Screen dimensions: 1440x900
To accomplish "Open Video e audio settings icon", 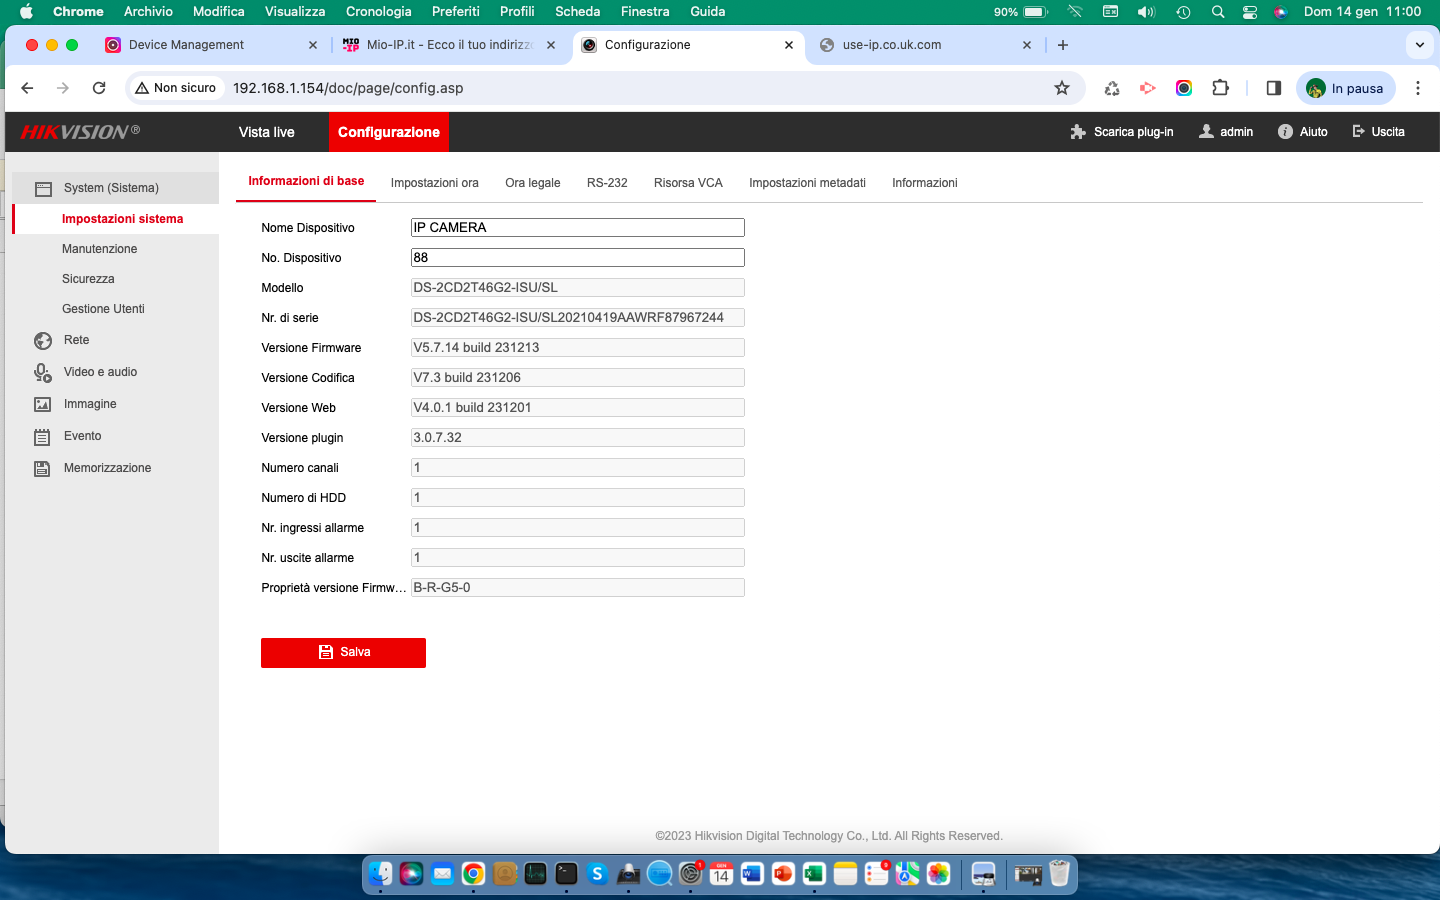I will click(42, 372).
